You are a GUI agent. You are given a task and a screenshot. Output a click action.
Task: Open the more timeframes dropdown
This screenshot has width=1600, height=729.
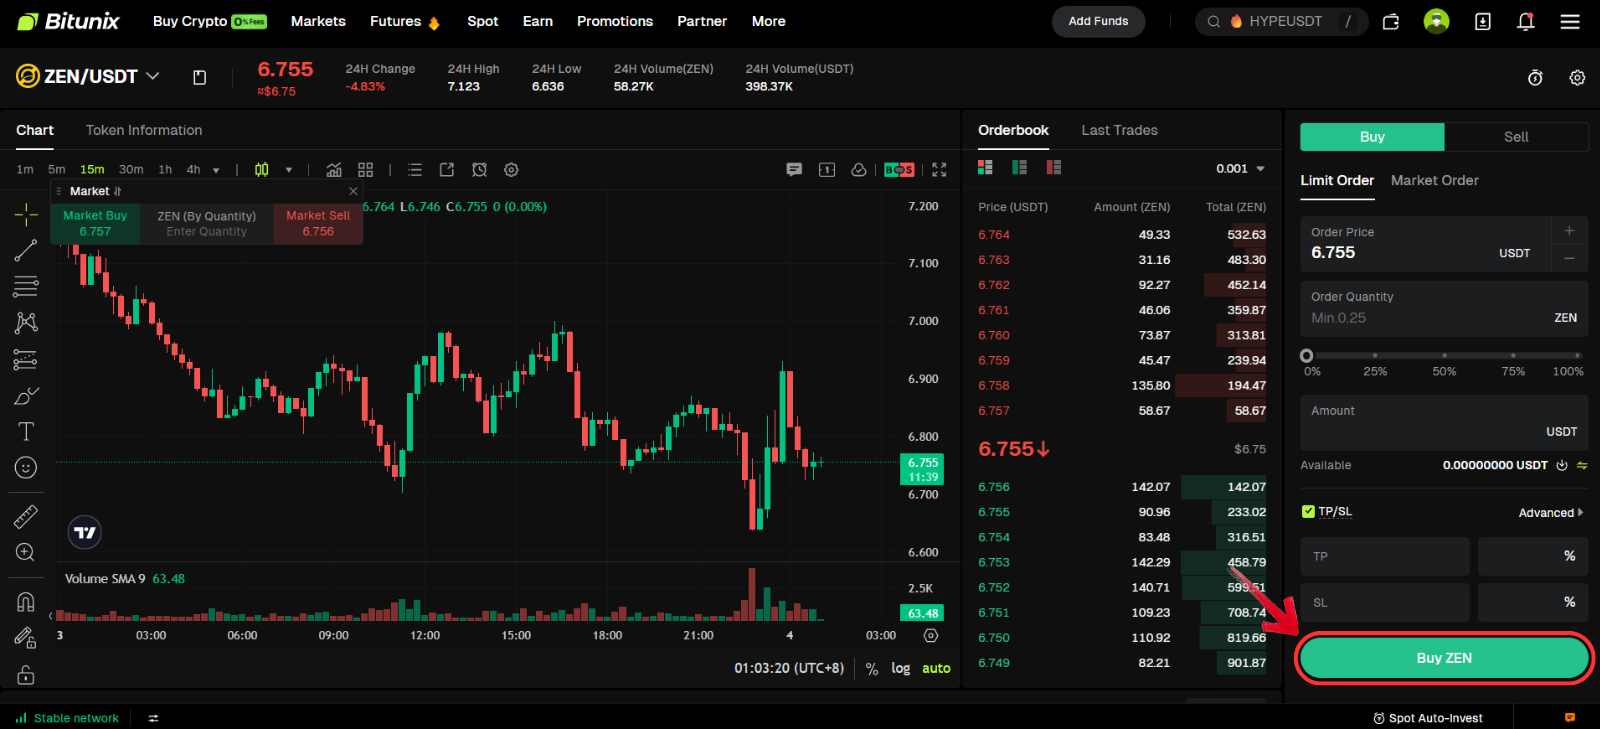click(x=216, y=170)
